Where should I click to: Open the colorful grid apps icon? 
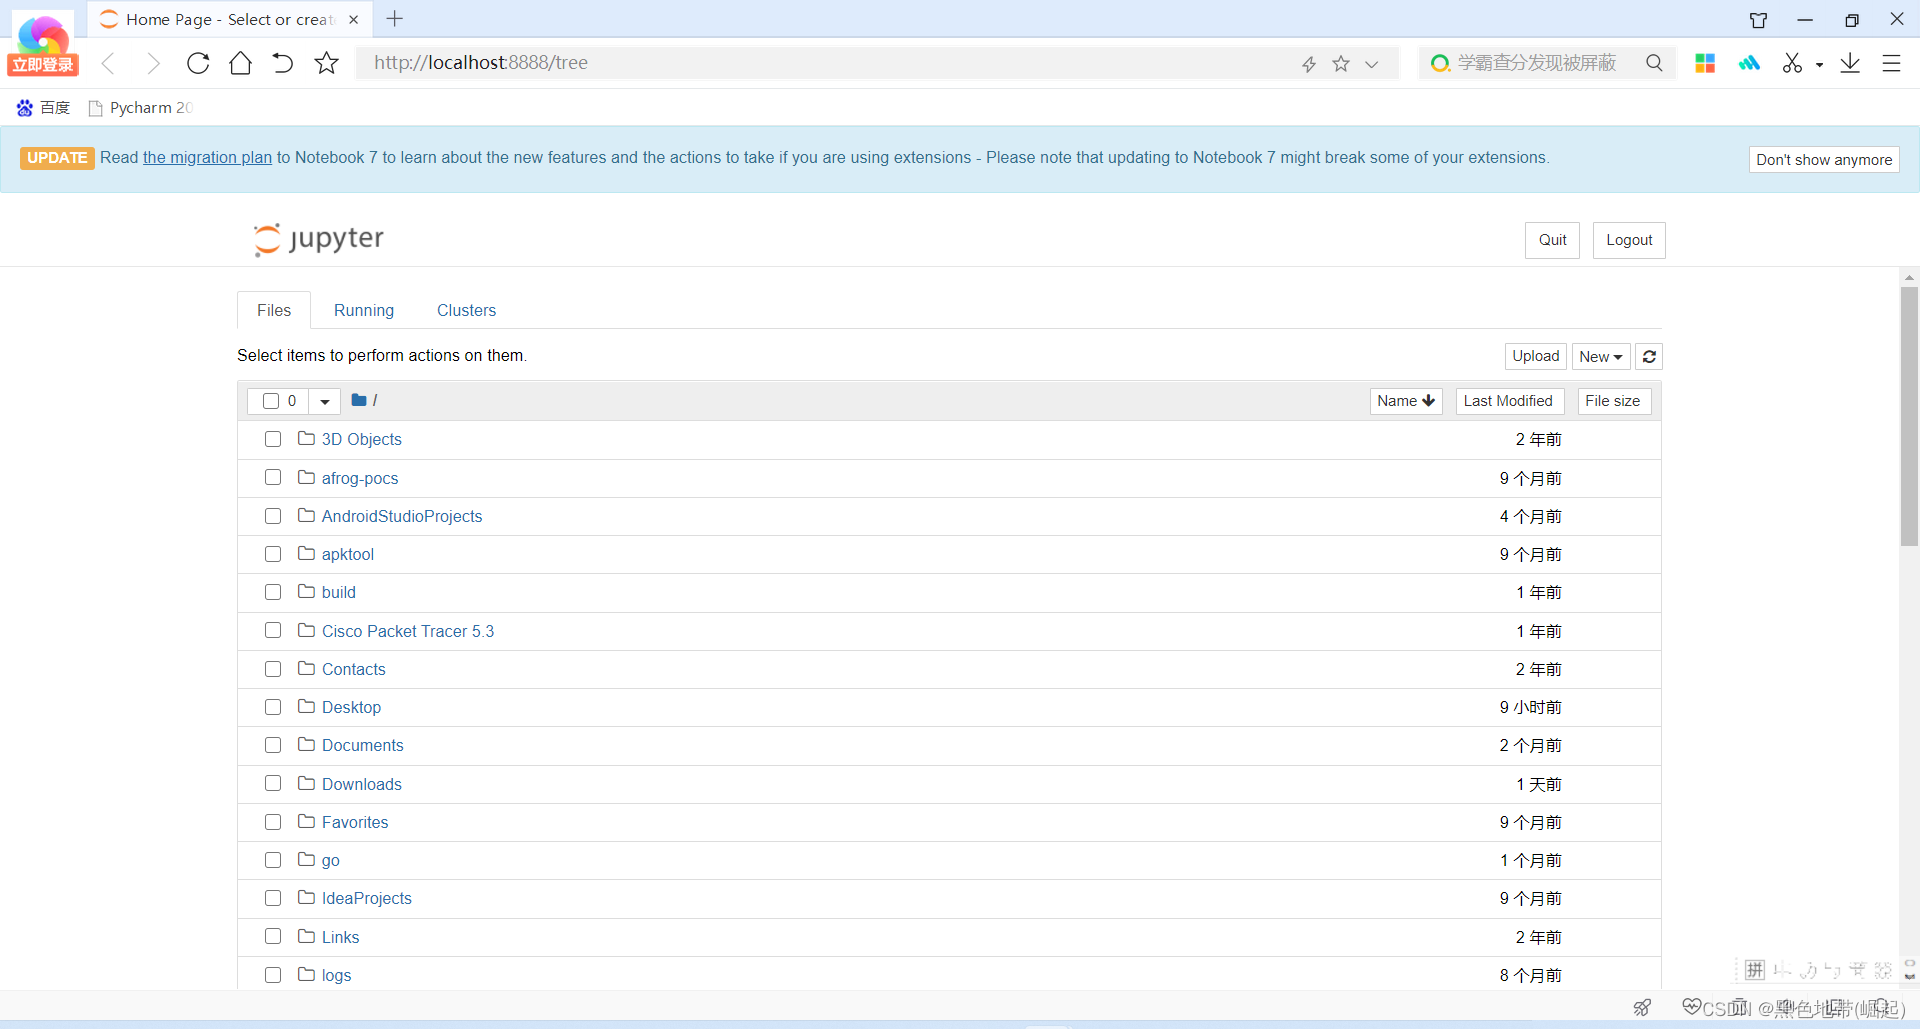coord(1705,63)
